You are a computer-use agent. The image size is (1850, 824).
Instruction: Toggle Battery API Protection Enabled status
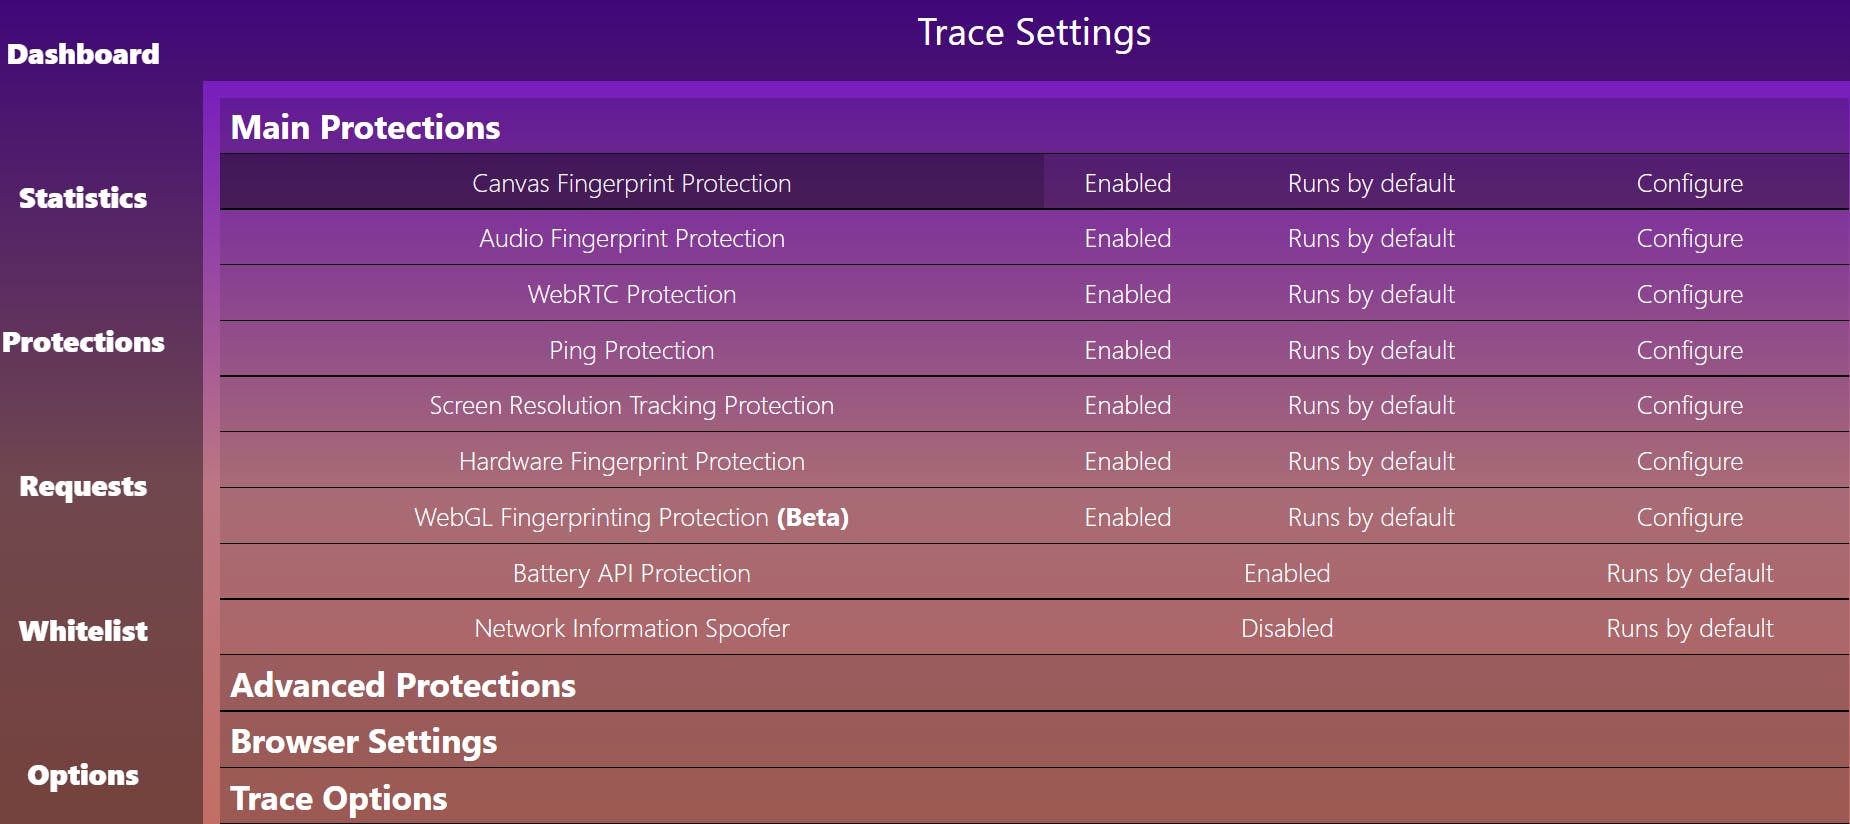(1286, 573)
